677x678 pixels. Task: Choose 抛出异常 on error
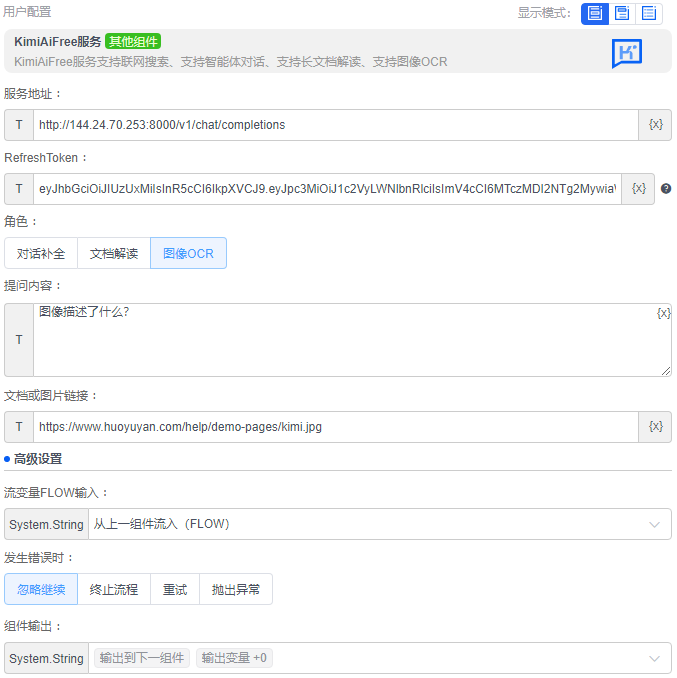(235, 589)
